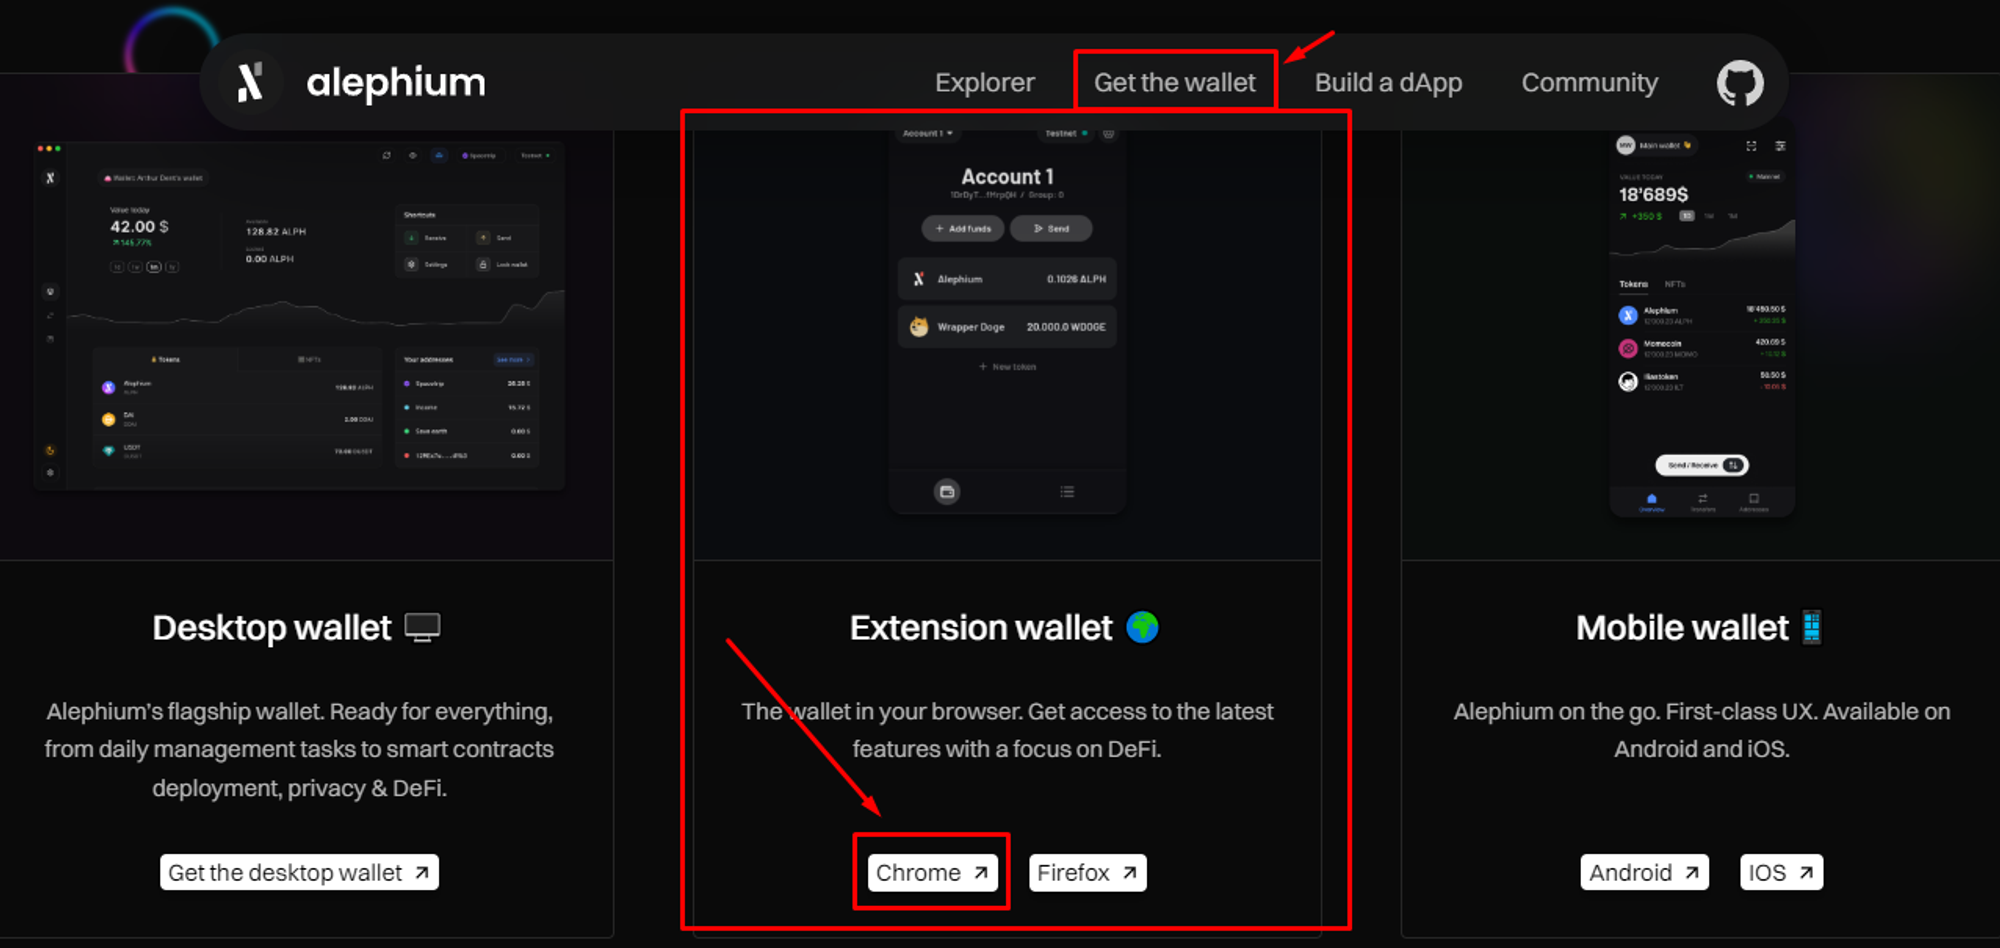Click the Mobile wallet heading
Screen dimensions: 2000x948
pyautogui.click(x=1682, y=628)
